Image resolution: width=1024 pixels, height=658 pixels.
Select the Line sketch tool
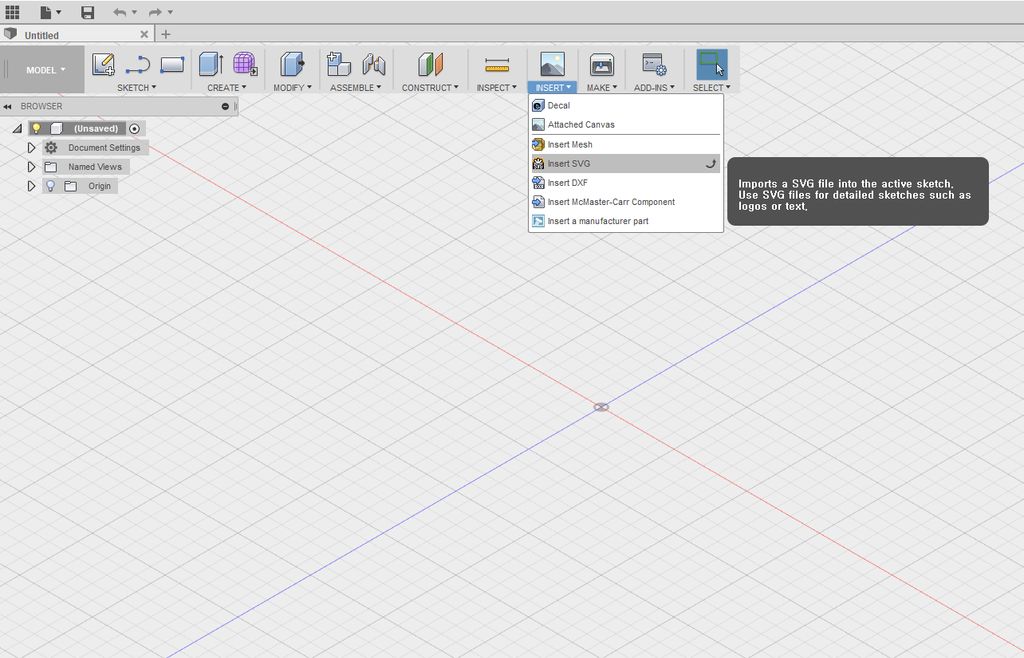coord(138,64)
